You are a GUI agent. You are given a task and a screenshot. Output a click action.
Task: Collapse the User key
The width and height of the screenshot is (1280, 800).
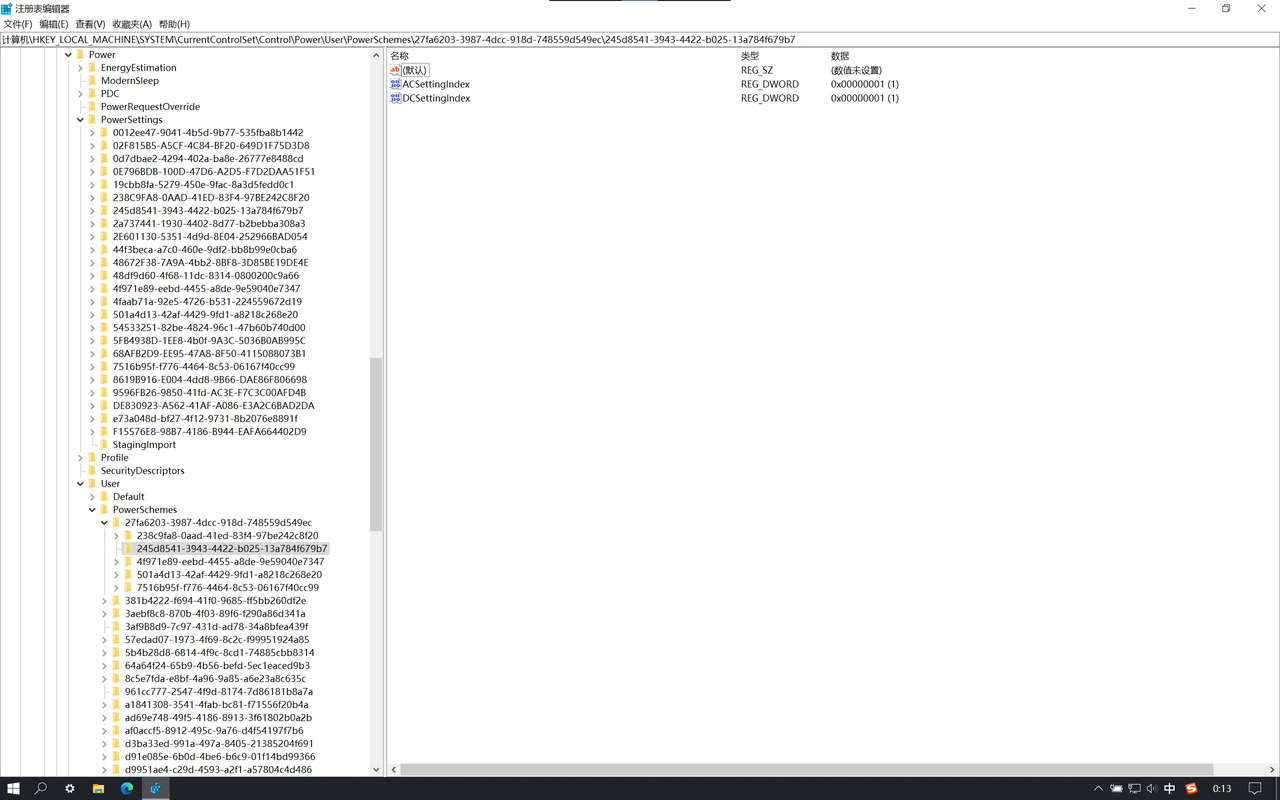80,484
